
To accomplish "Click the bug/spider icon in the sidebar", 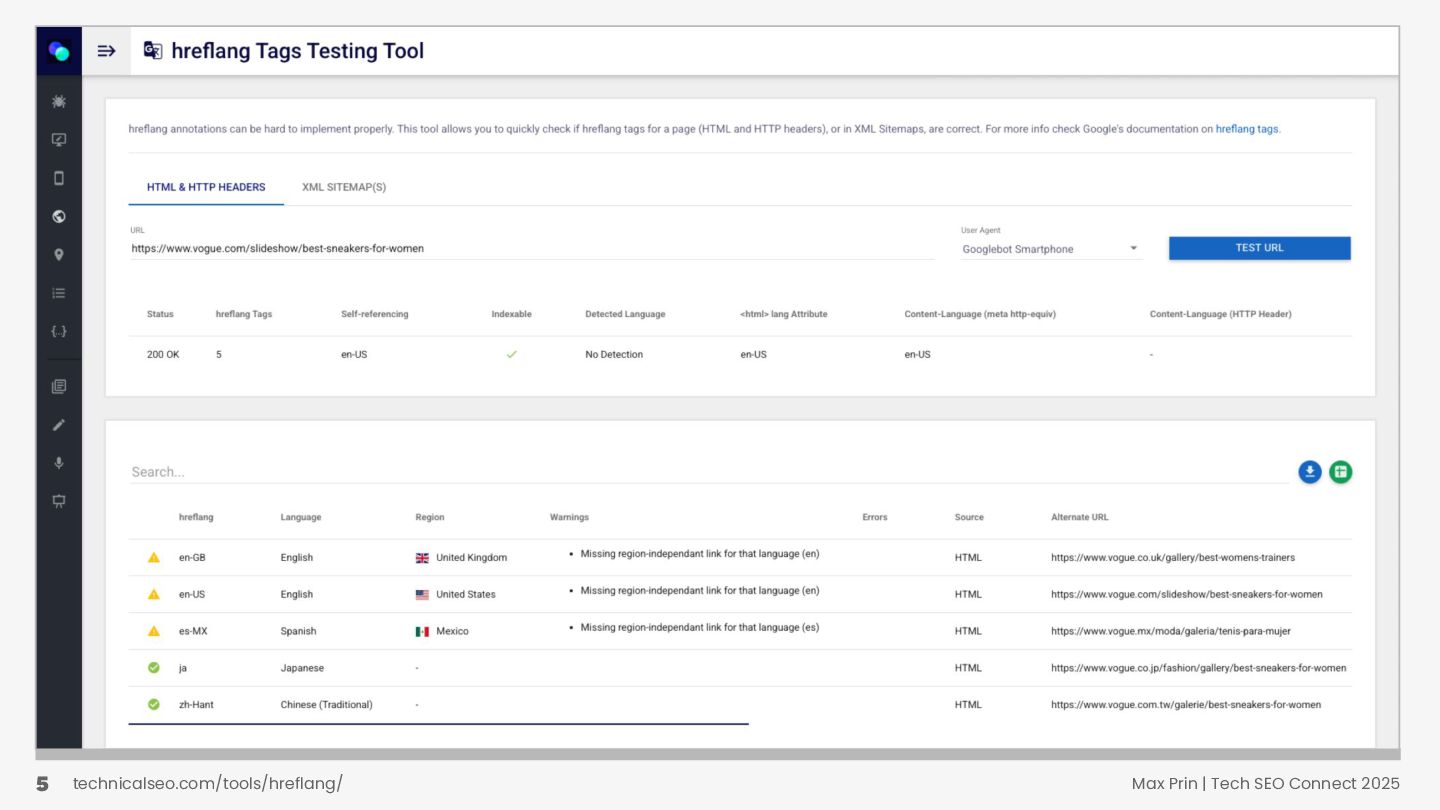I will click(x=59, y=102).
